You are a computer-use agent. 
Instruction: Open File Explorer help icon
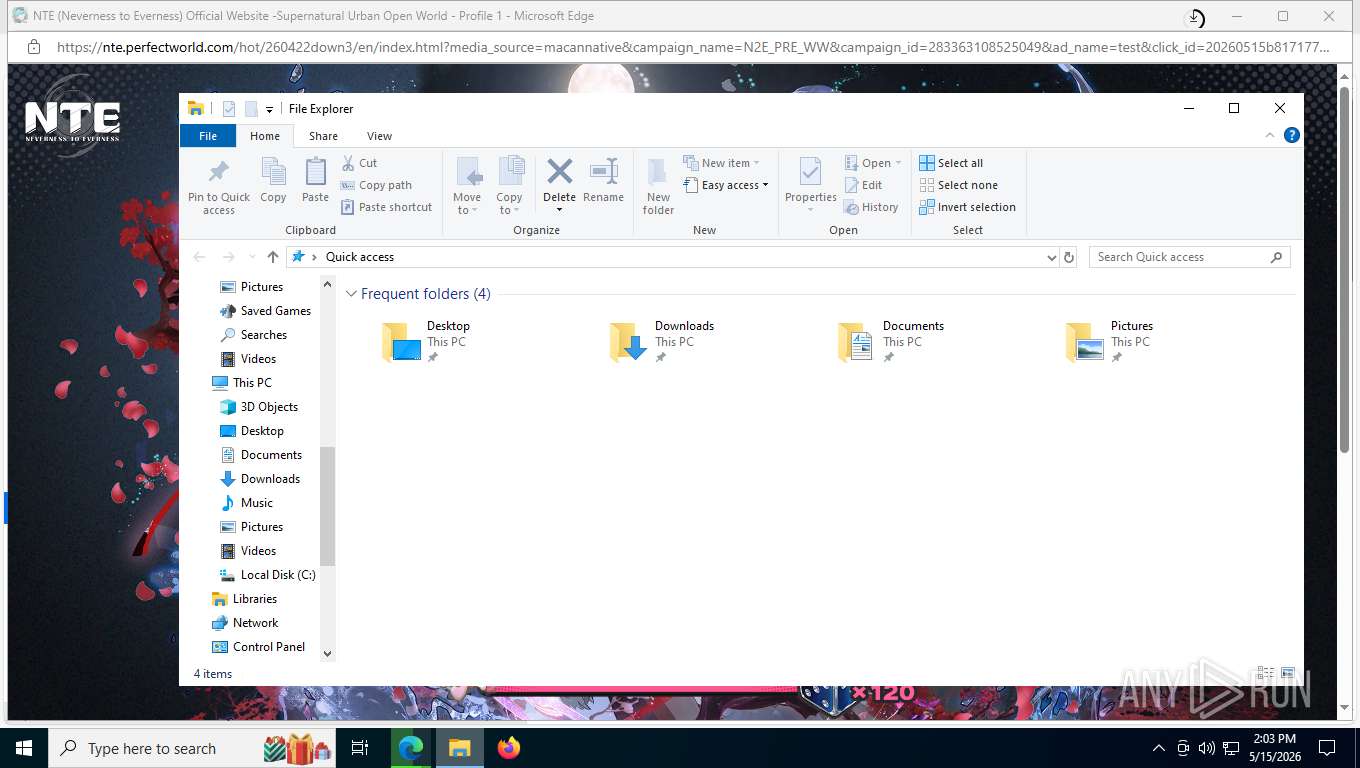pyautogui.click(x=1292, y=135)
